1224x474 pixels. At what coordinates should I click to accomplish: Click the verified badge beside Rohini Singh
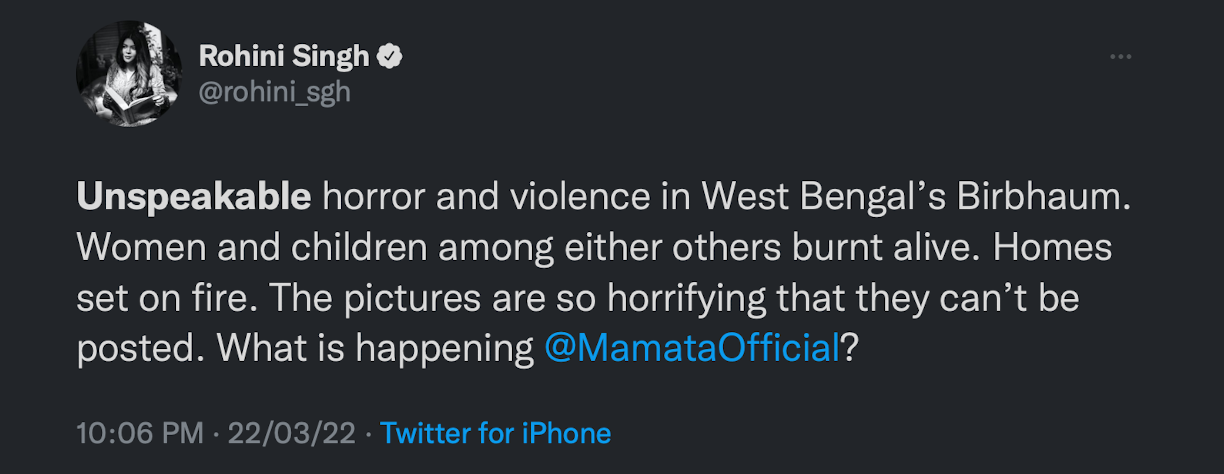click(x=390, y=57)
